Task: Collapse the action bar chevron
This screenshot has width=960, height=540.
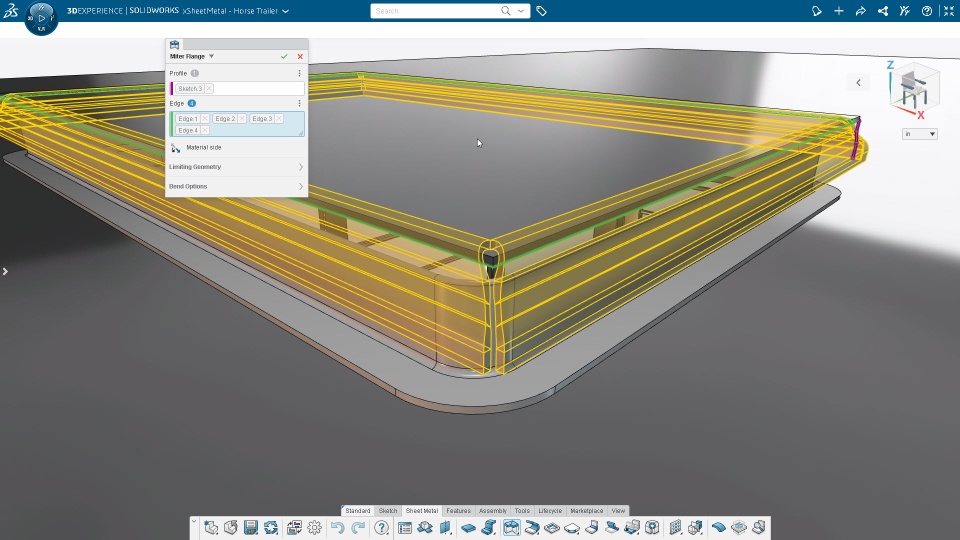Action: [194, 522]
